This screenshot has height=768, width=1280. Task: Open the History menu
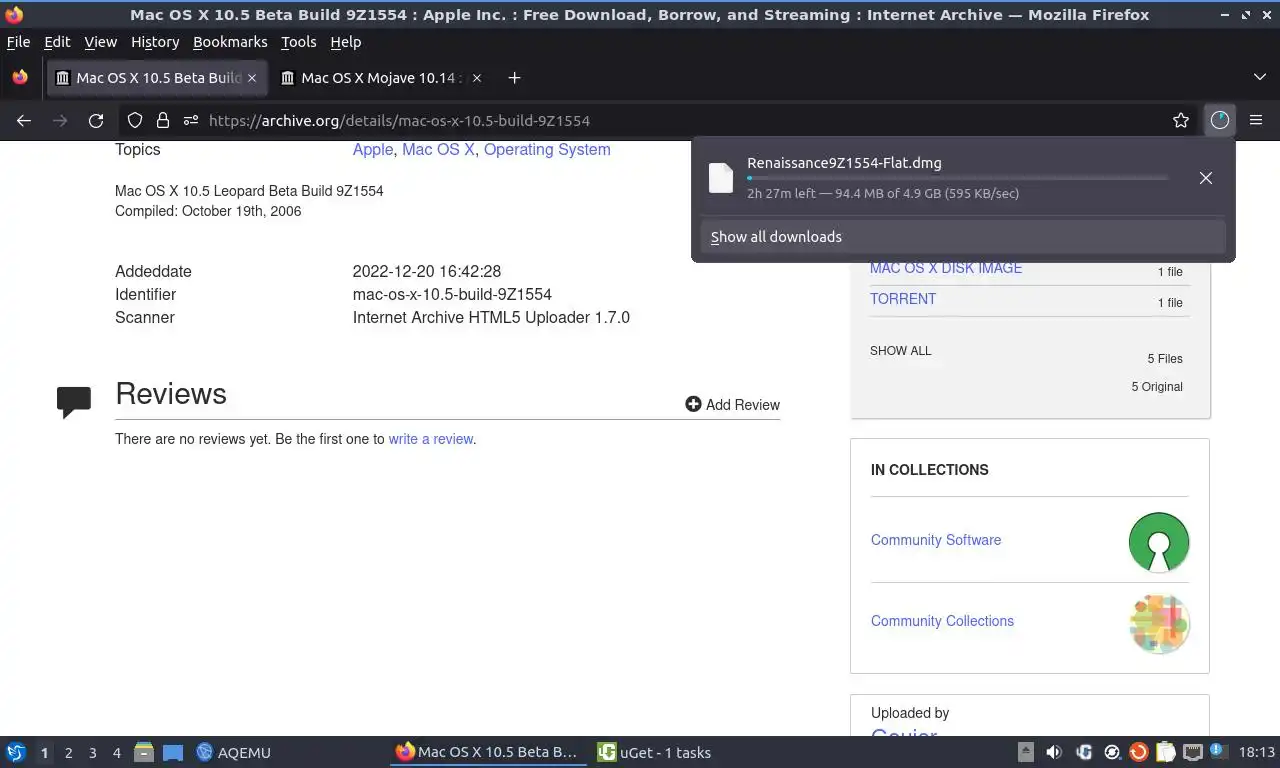[x=155, y=42]
